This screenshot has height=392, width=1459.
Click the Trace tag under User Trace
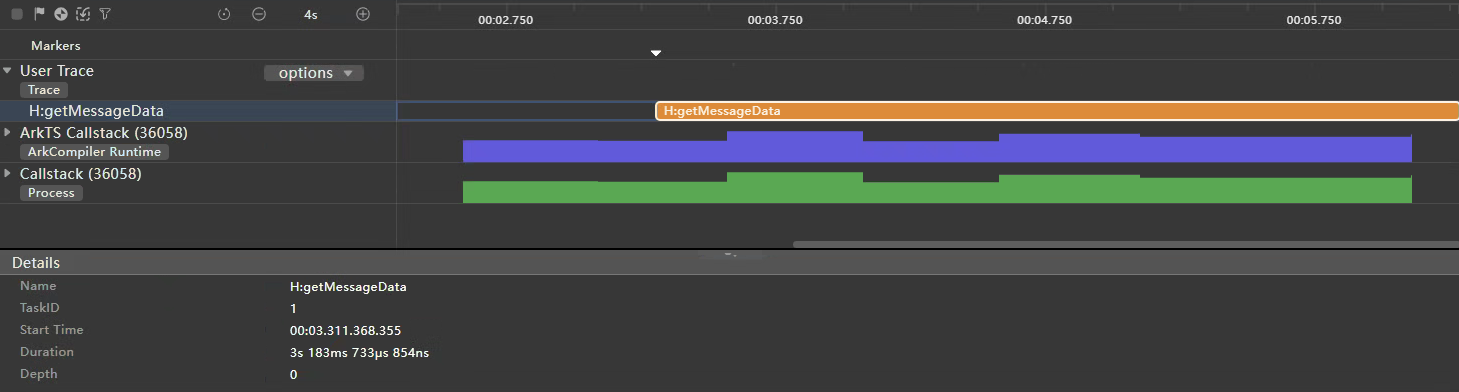(x=44, y=90)
